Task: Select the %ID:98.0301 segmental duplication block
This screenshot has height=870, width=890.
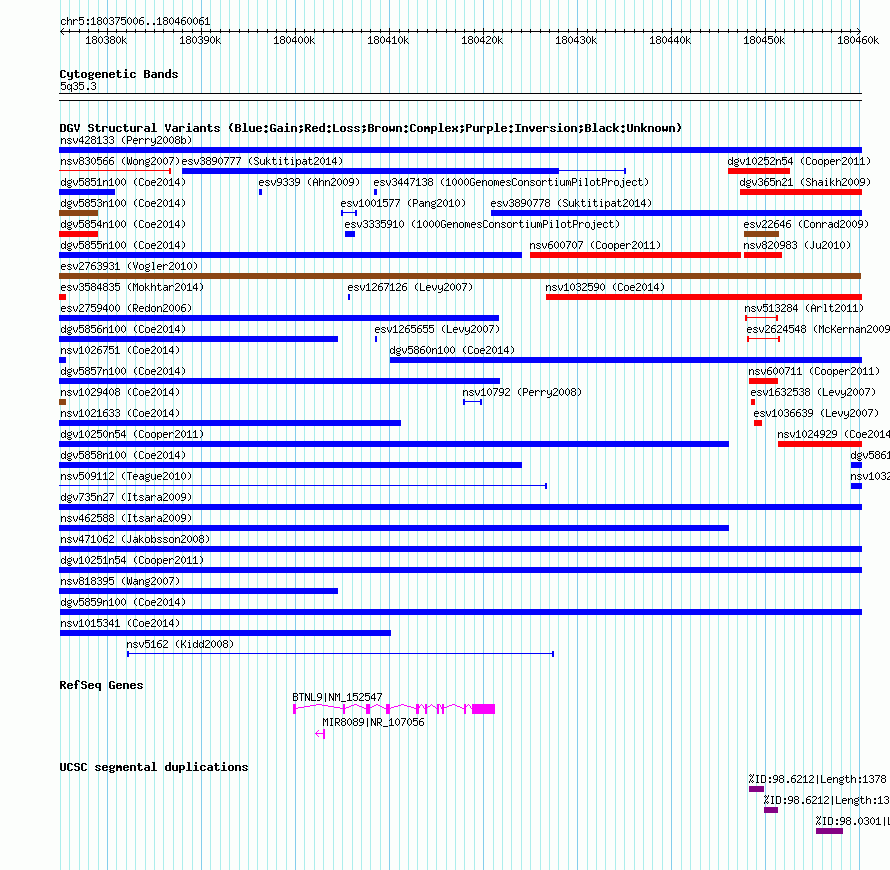Action: click(x=829, y=831)
